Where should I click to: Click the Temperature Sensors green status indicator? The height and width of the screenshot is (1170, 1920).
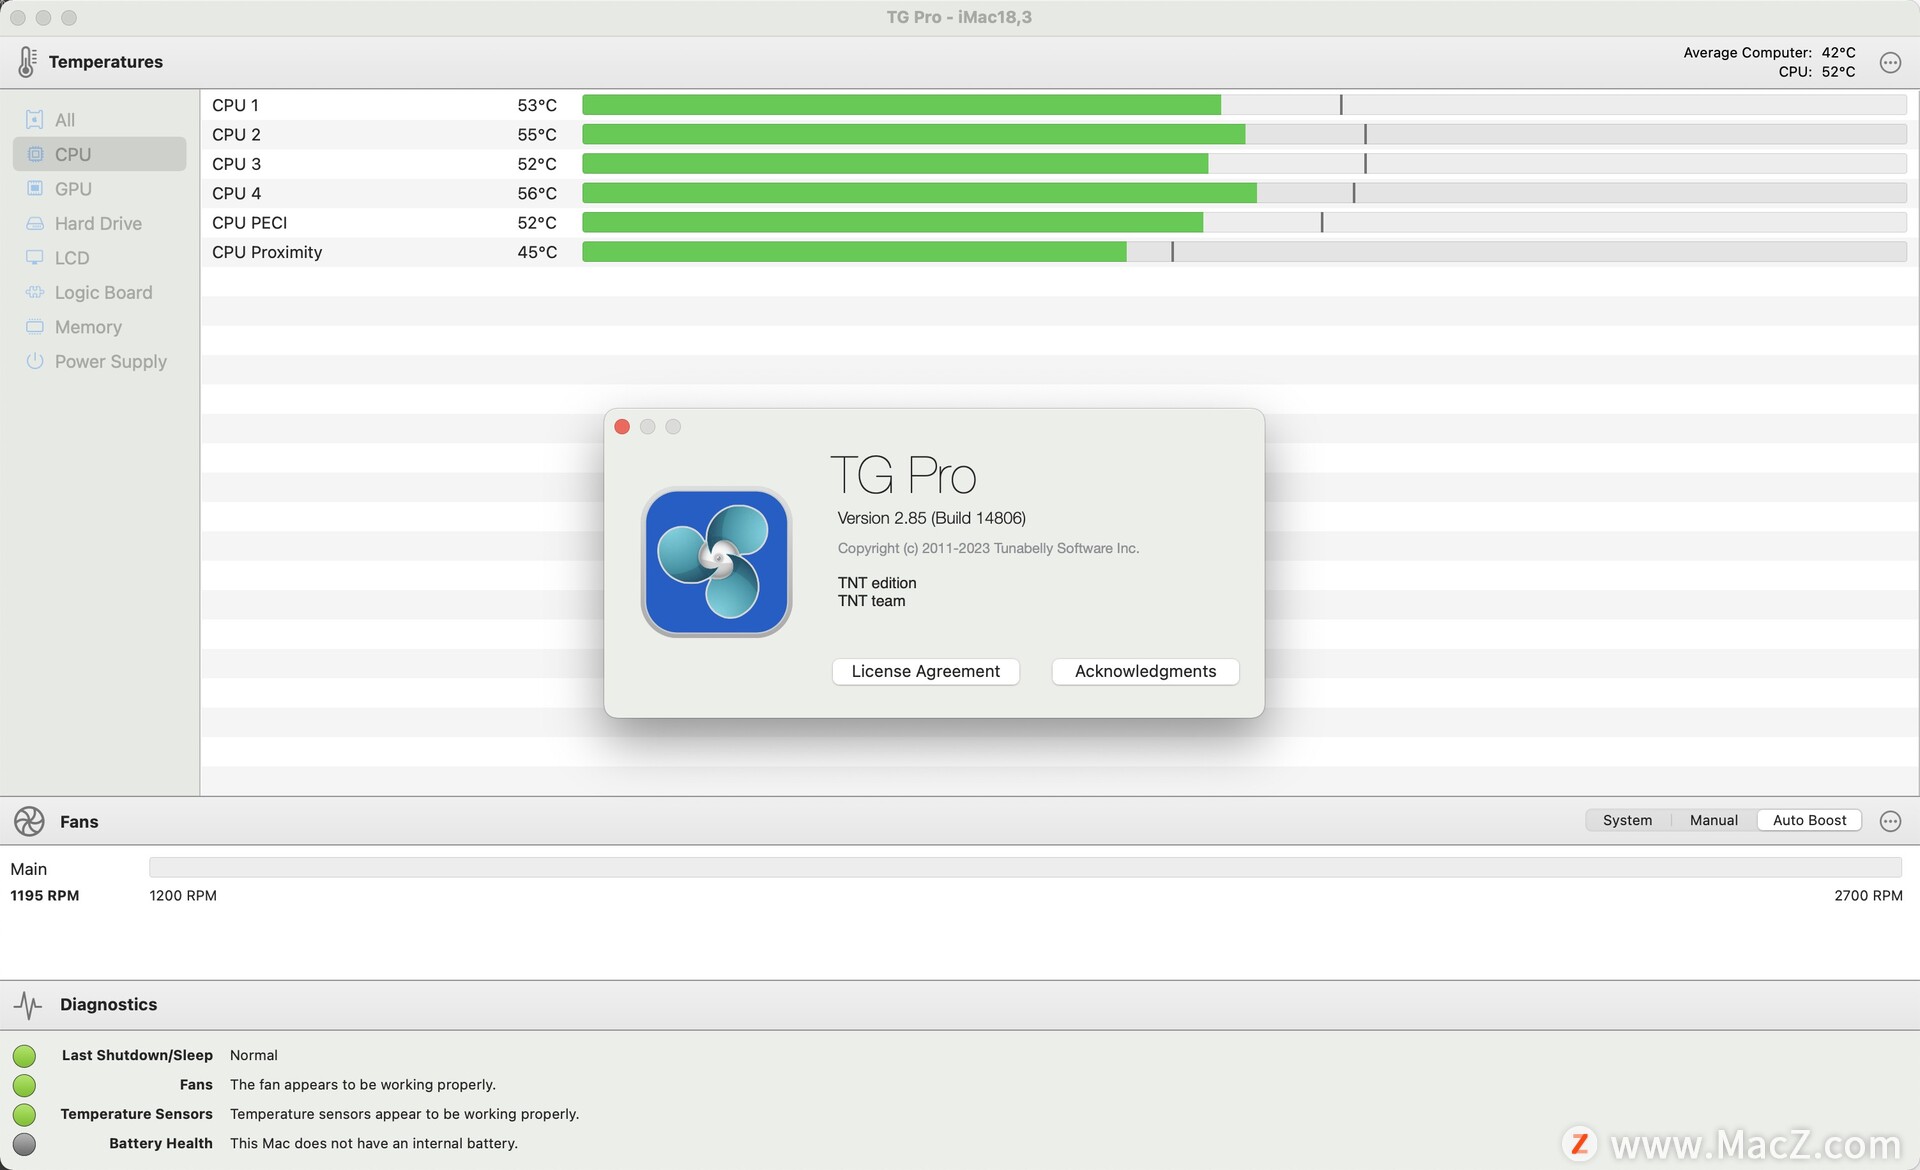click(24, 1114)
